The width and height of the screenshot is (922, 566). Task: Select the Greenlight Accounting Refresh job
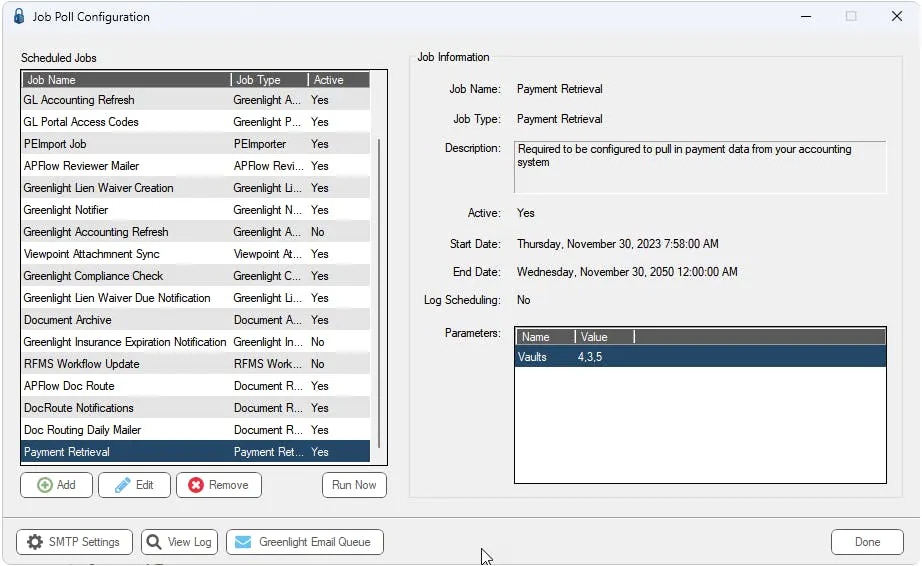click(x=196, y=232)
